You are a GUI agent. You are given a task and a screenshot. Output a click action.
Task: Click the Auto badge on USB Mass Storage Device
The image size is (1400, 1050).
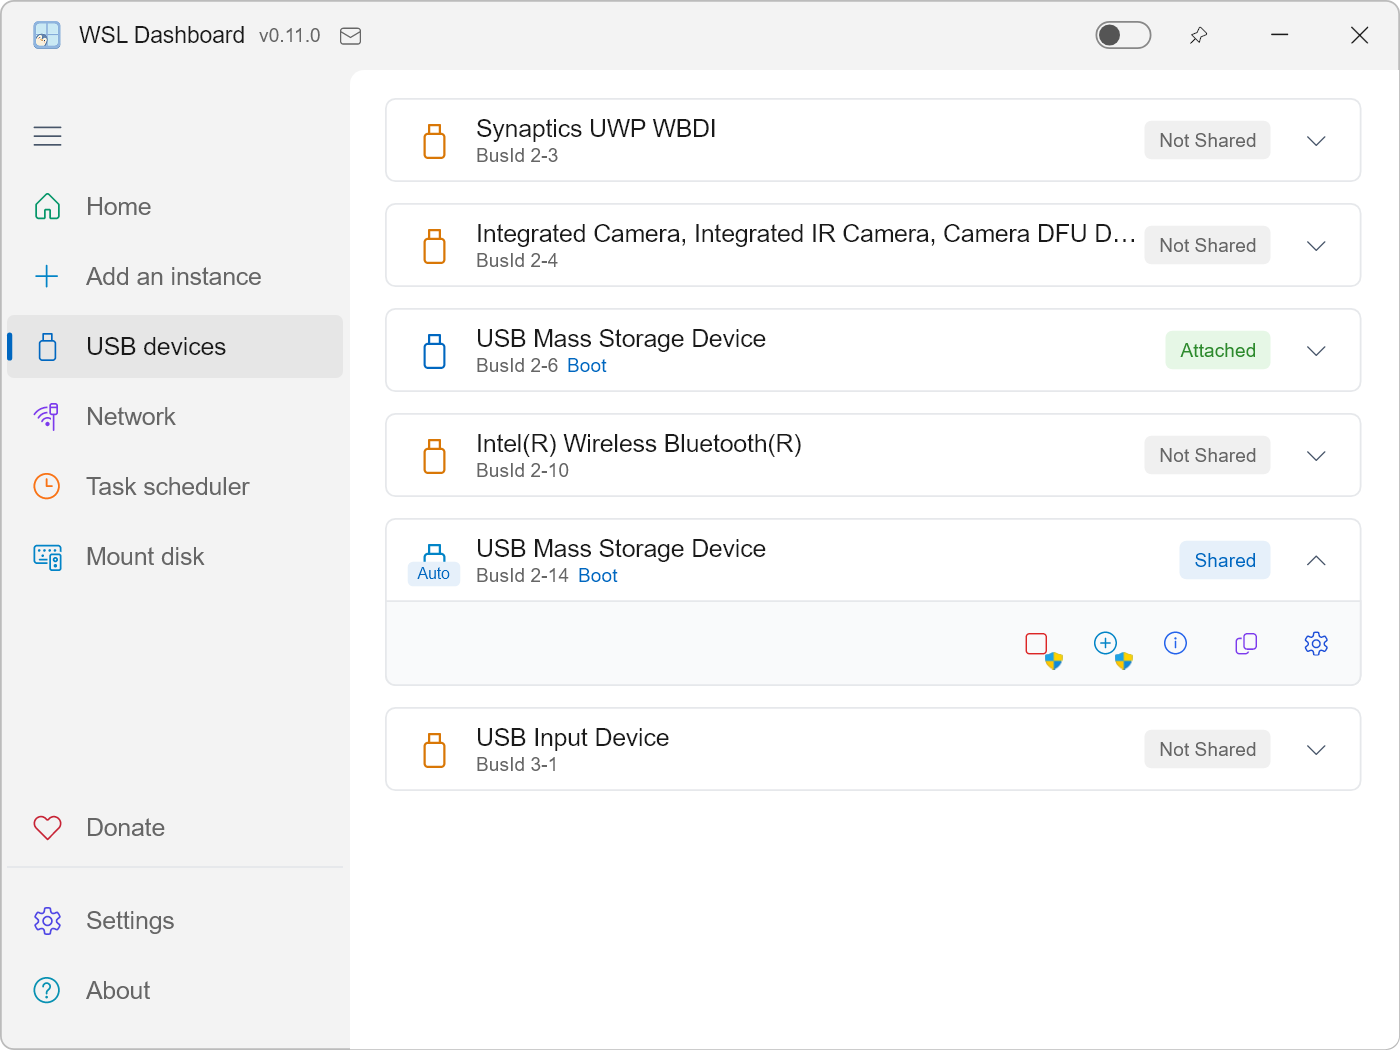click(434, 573)
